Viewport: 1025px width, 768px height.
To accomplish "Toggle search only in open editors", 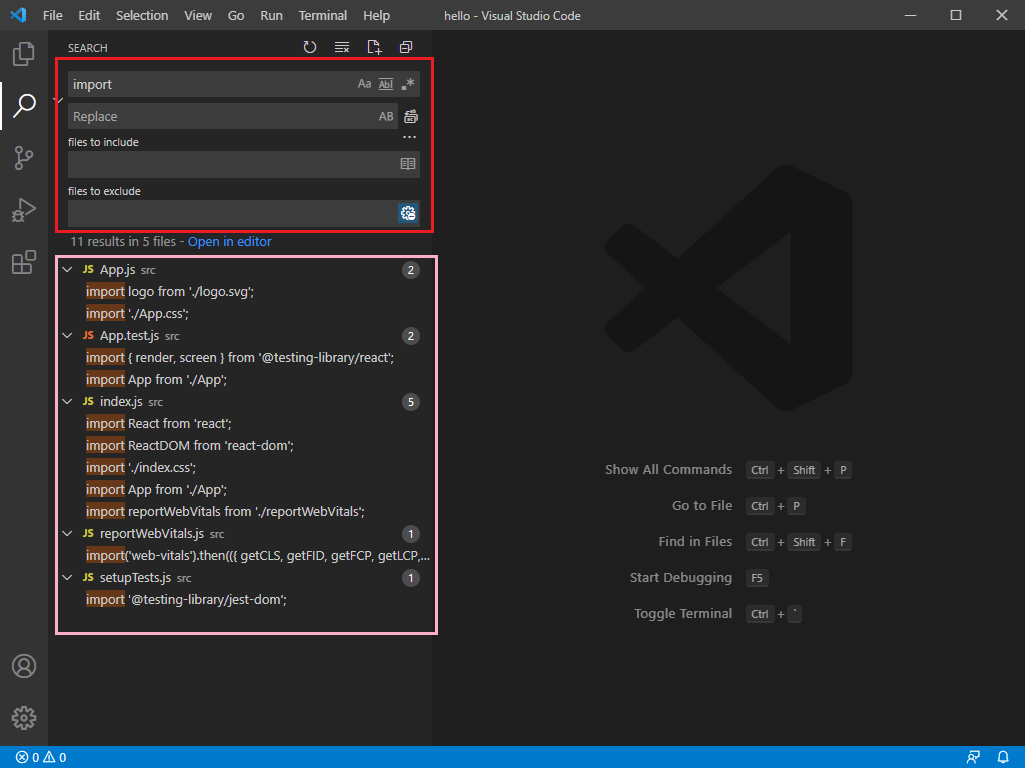I will point(408,164).
